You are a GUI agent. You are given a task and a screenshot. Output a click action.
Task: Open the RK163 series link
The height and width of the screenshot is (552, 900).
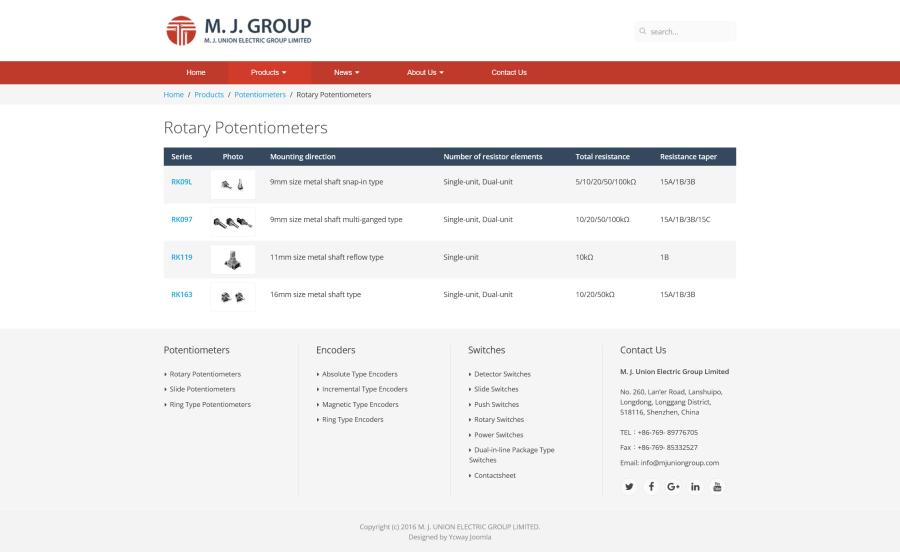pyautogui.click(x=182, y=295)
